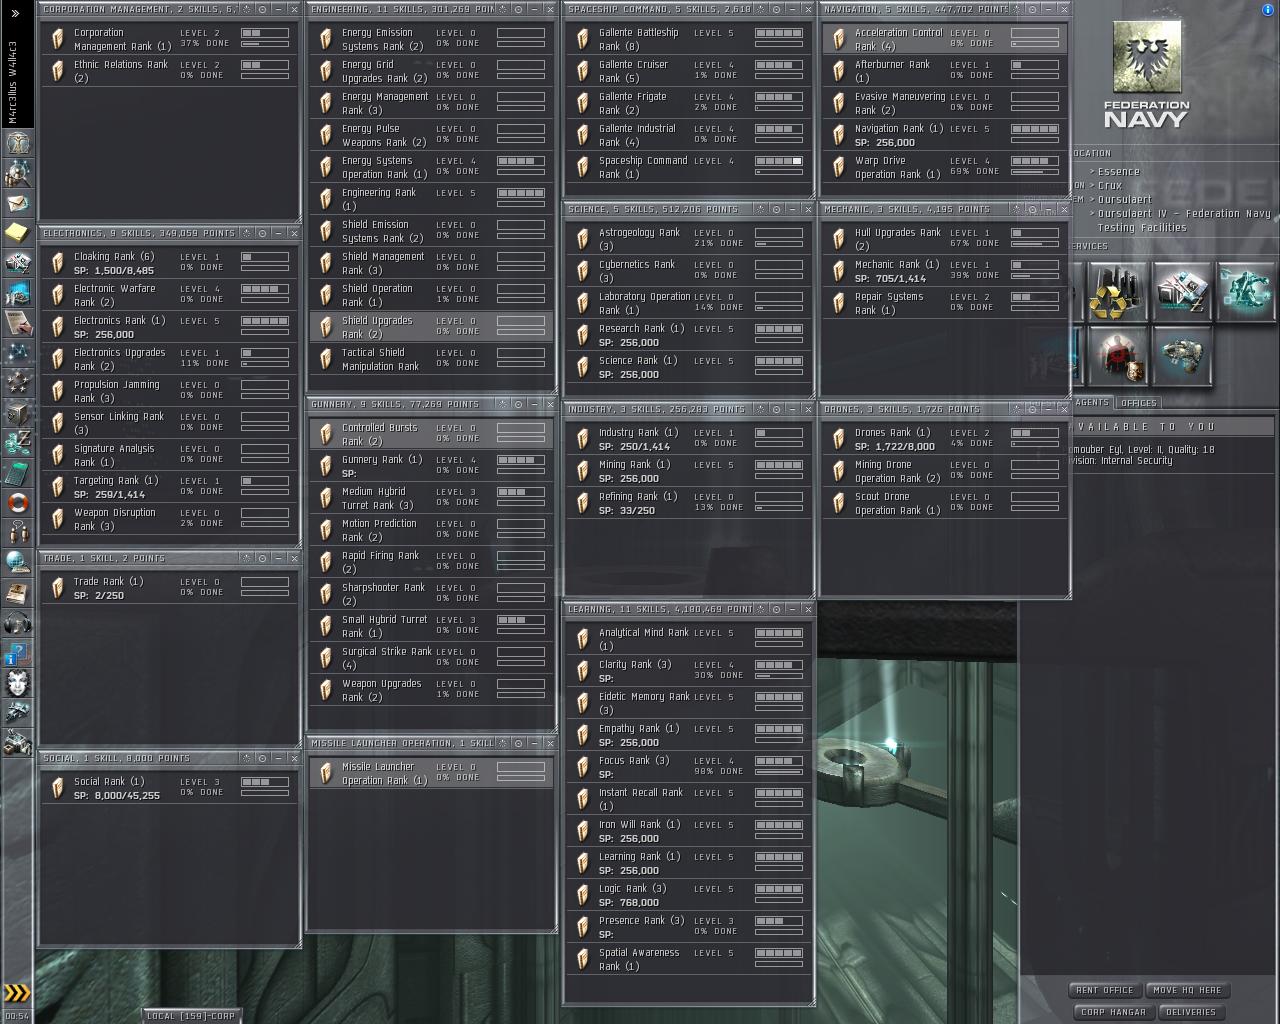Toggle pin on Spaceship Command window
The width and height of the screenshot is (1280, 1024).
pyautogui.click(x=775, y=9)
